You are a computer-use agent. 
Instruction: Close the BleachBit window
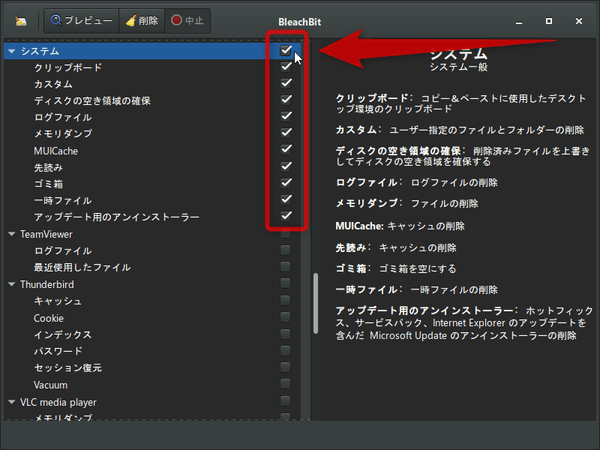point(579,21)
